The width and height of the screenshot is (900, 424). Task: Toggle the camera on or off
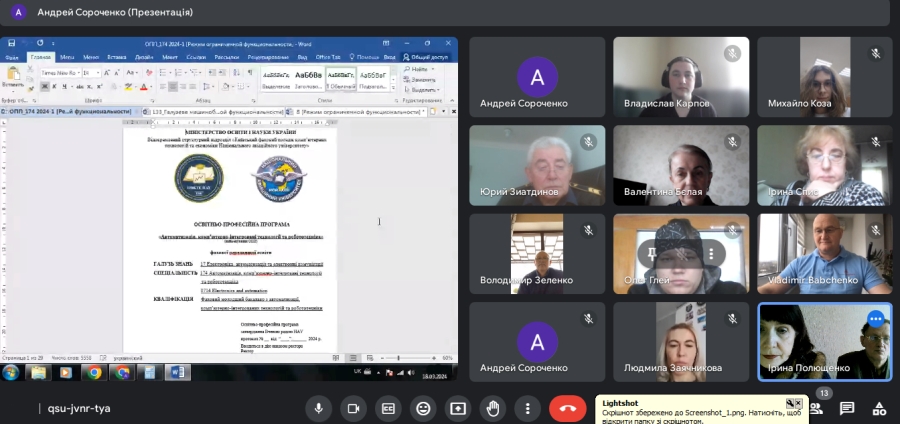coord(353,408)
